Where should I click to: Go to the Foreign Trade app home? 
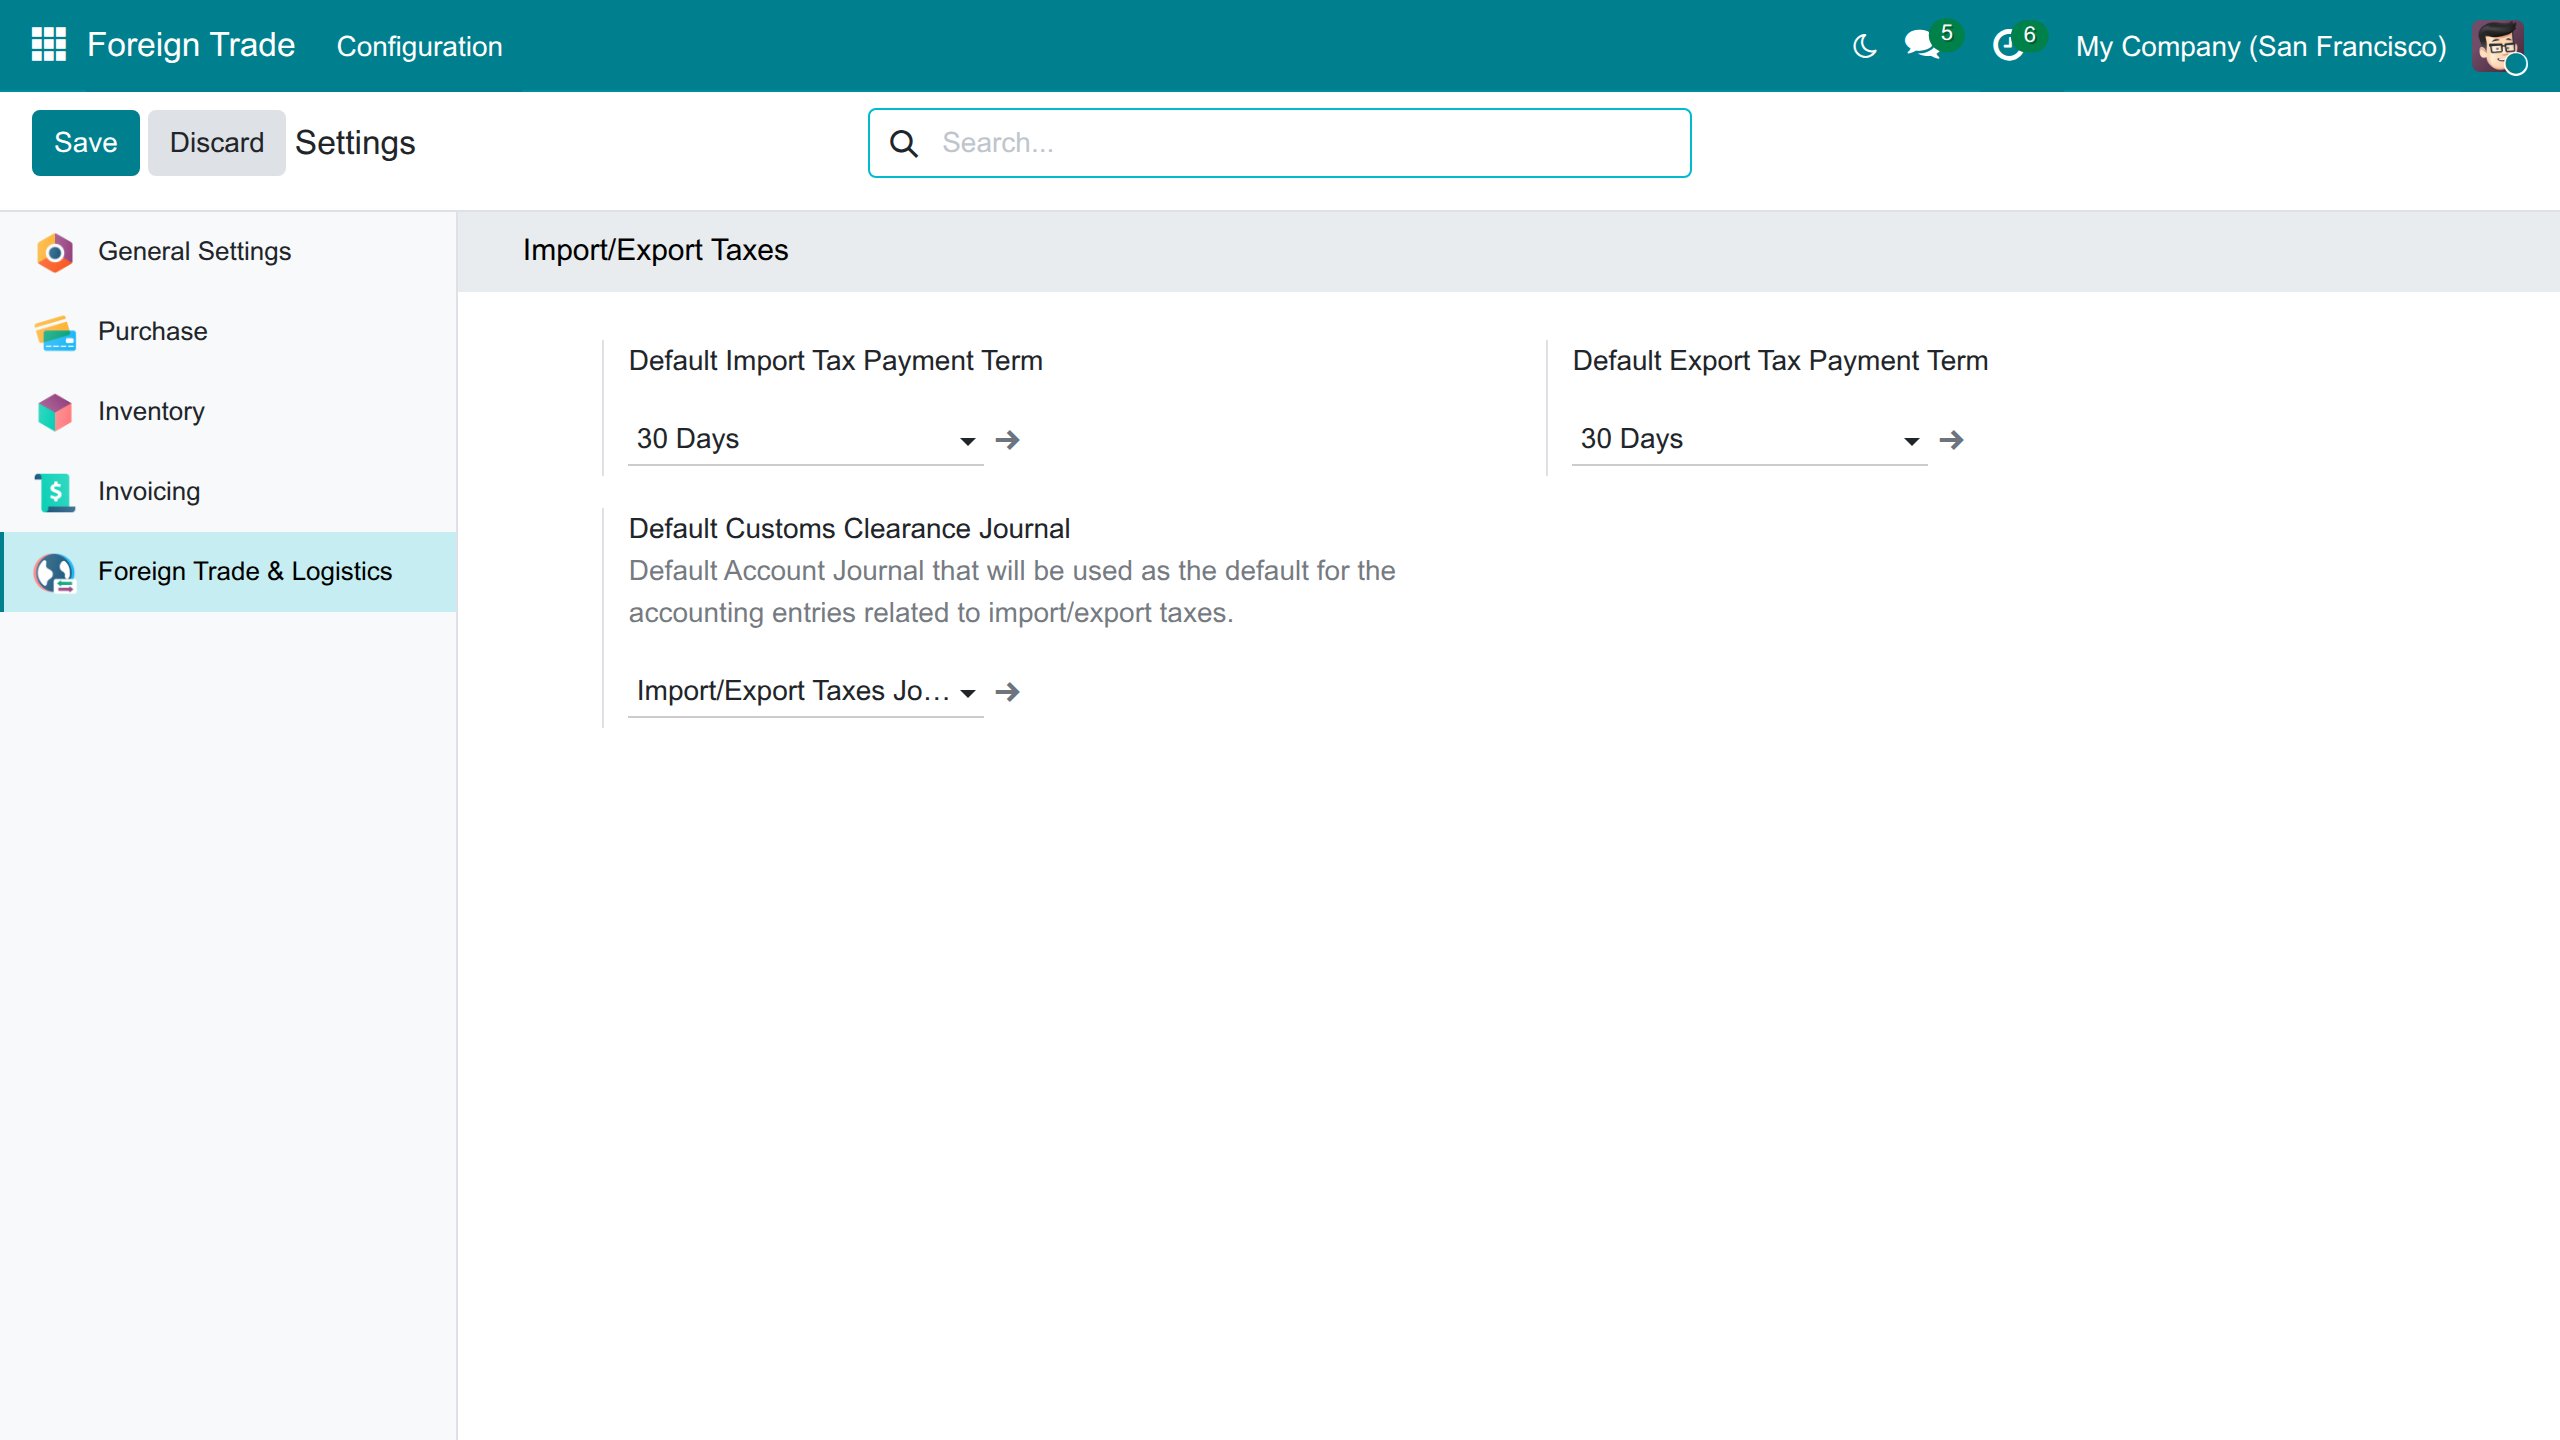pyautogui.click(x=191, y=45)
